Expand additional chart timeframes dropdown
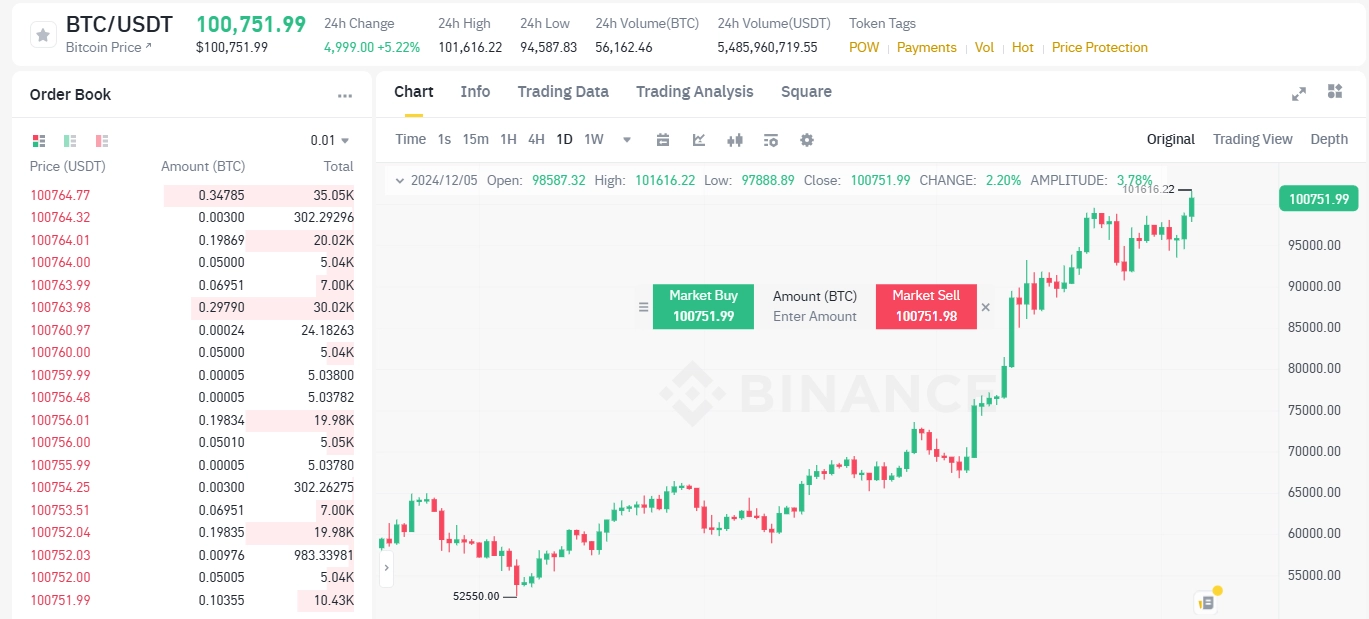 pos(626,141)
